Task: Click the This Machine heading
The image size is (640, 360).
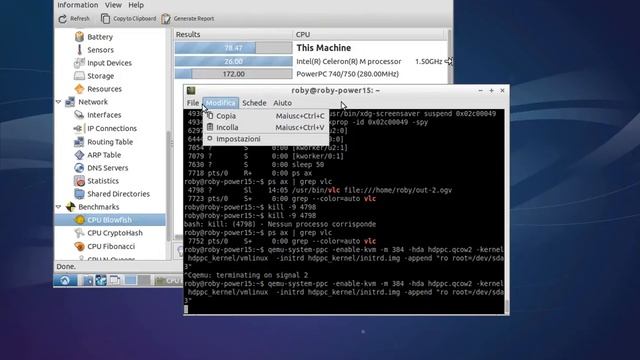Action: point(324,48)
